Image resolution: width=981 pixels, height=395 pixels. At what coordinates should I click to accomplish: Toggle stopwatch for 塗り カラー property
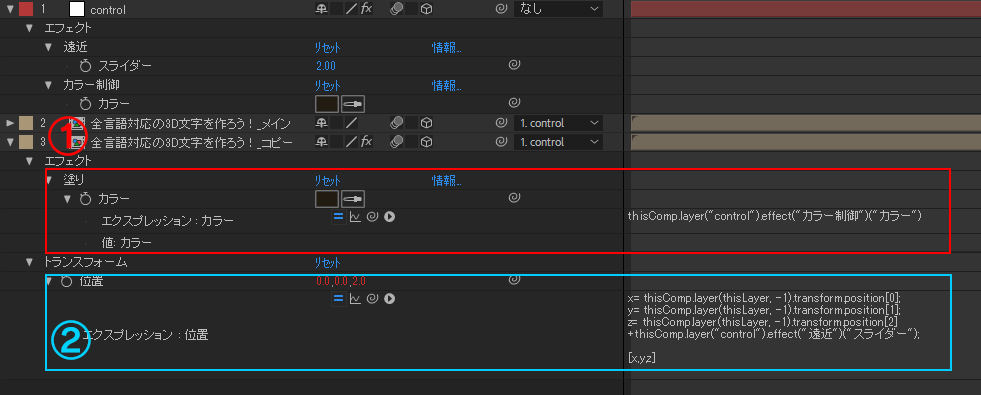point(86,199)
